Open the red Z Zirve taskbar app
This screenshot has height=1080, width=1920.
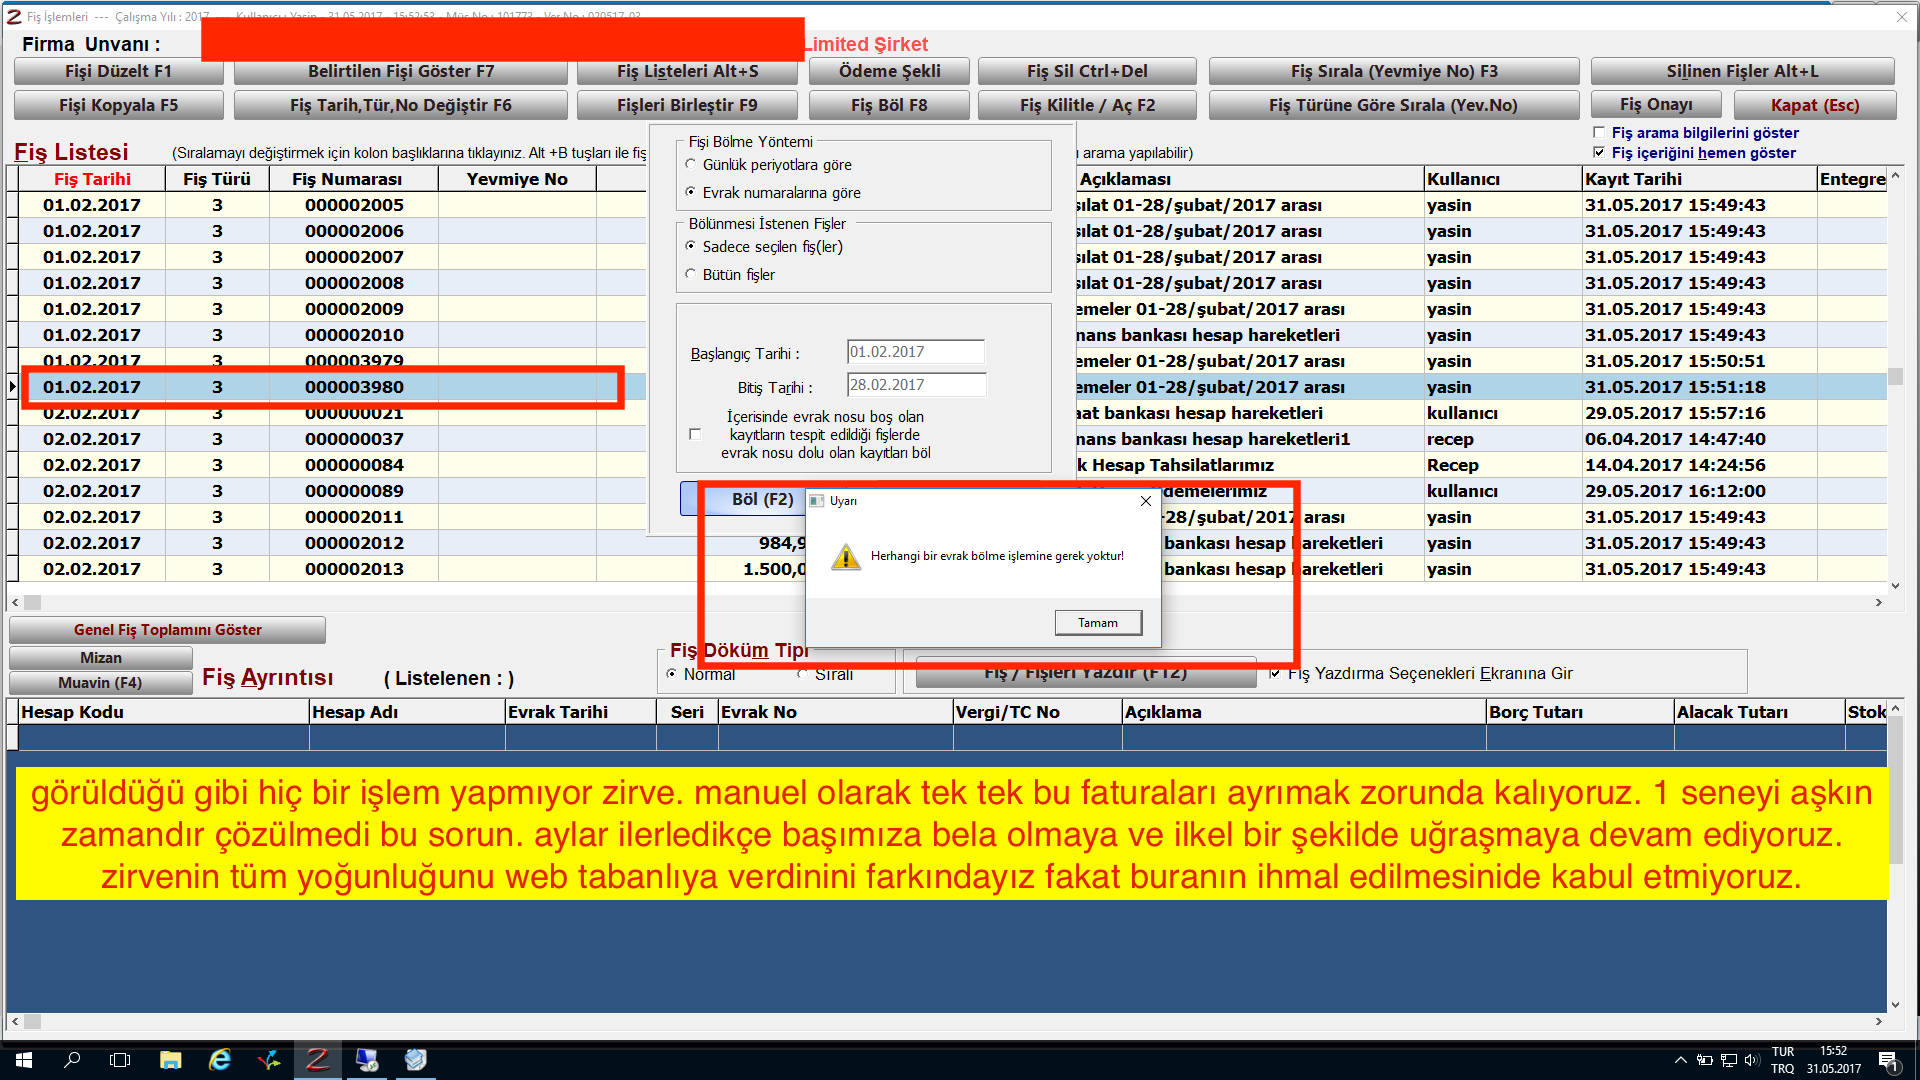(318, 1060)
